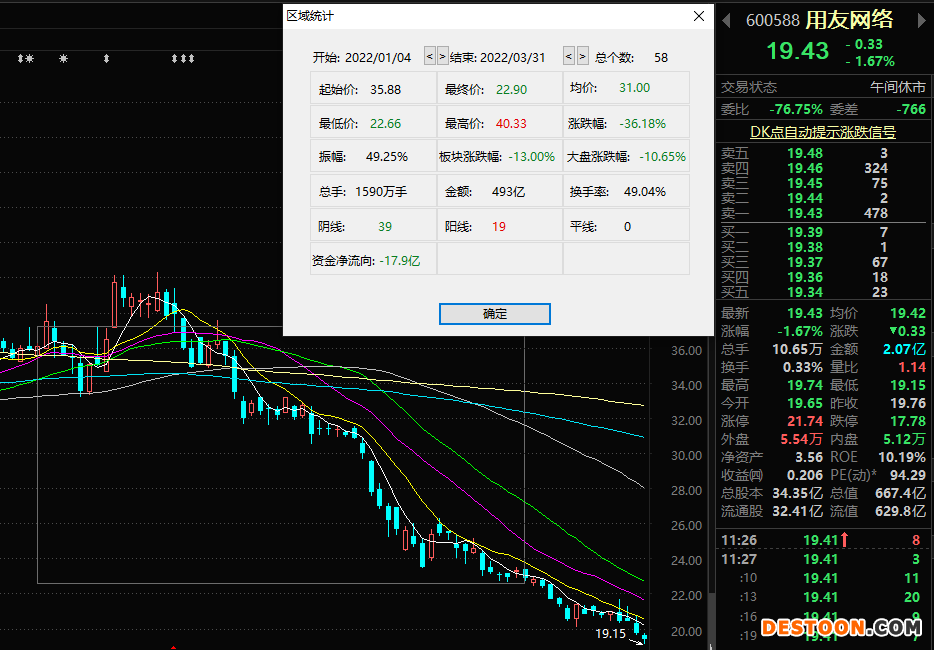The width and height of the screenshot is (934, 650).
Task: Click the 量比 1.14 value
Action: point(913,367)
